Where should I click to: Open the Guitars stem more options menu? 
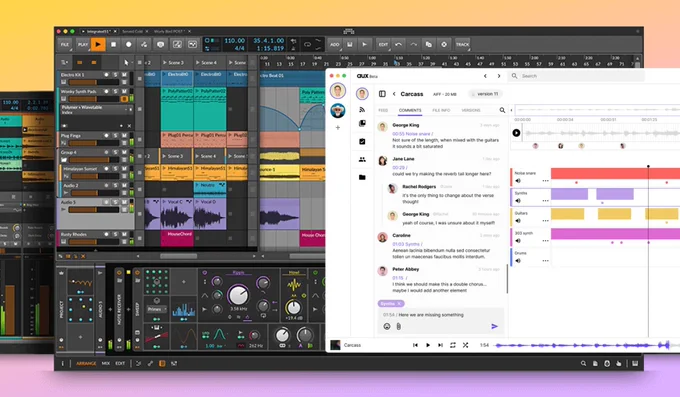click(x=545, y=221)
